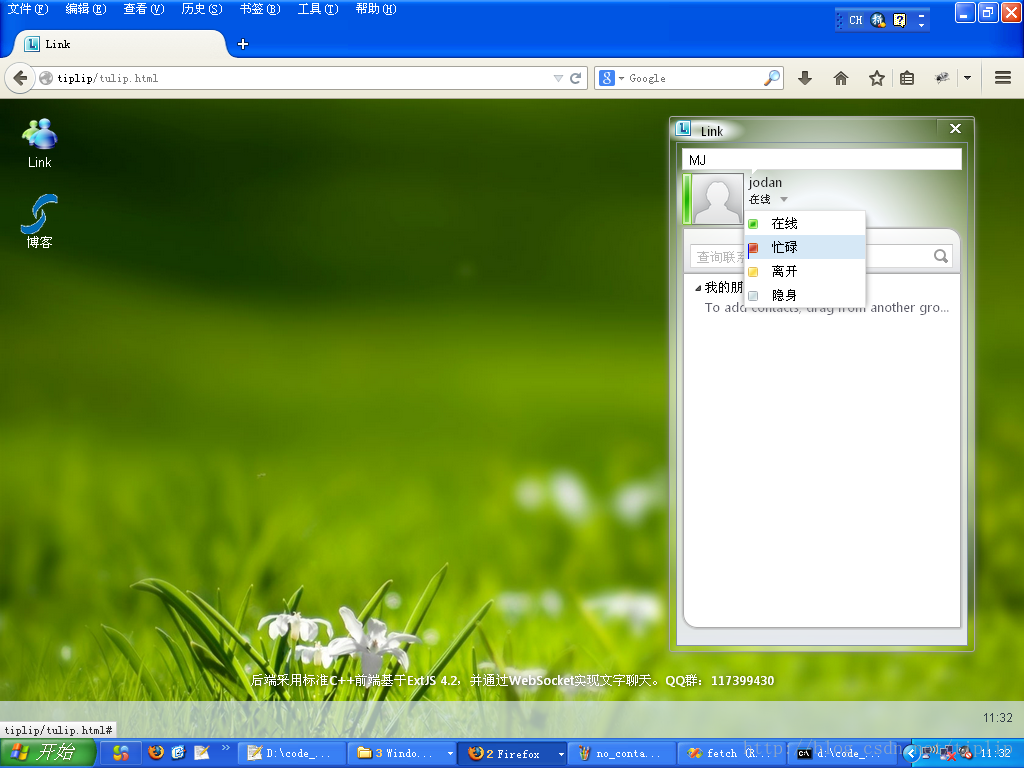Click the Internet Explorer quick launch icon
The height and width of the screenshot is (768, 1024).
pyautogui.click(x=178, y=753)
